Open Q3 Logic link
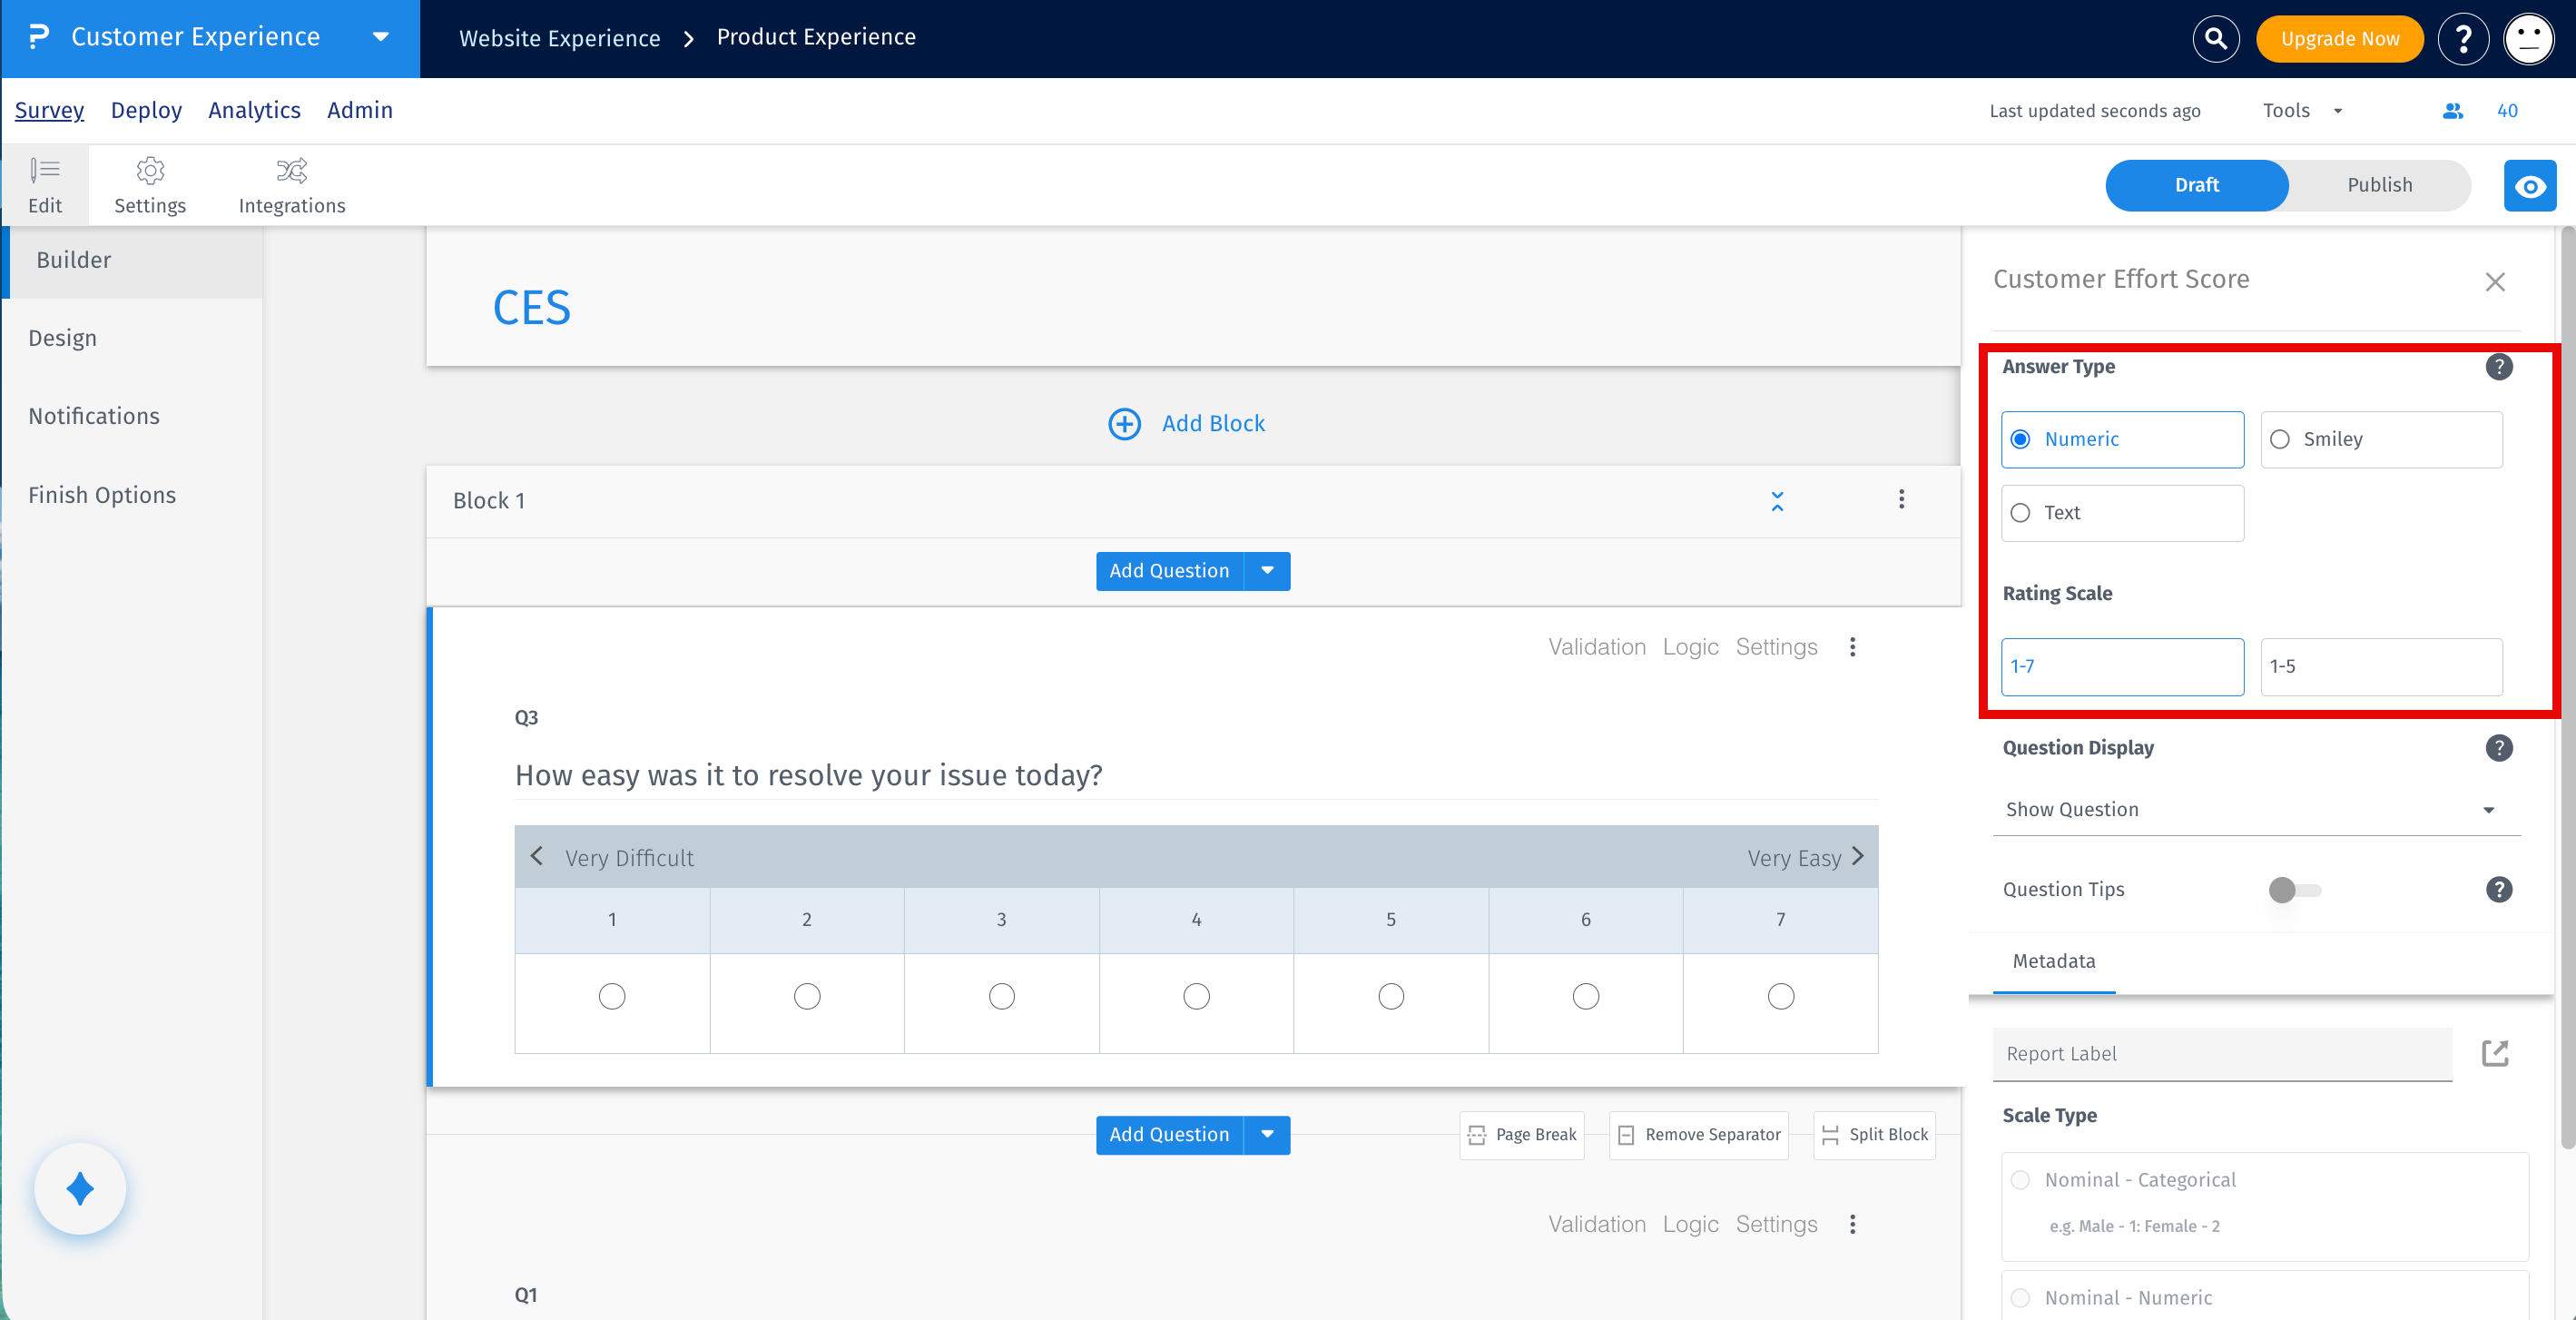This screenshot has width=2576, height=1320. (x=1690, y=647)
